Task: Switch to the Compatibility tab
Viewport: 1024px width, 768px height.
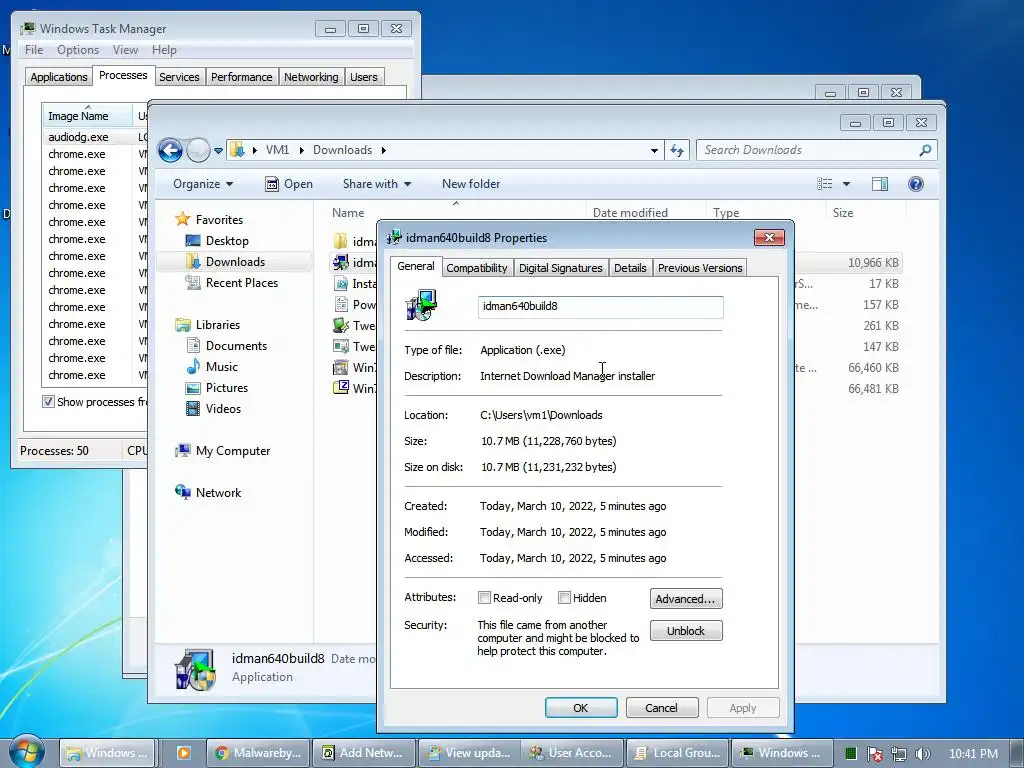Action: 477,268
